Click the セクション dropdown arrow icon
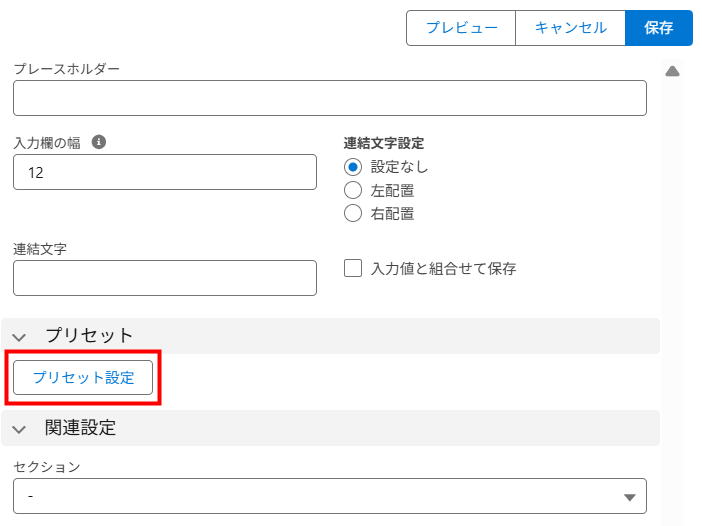The image size is (702, 526). tap(630, 497)
